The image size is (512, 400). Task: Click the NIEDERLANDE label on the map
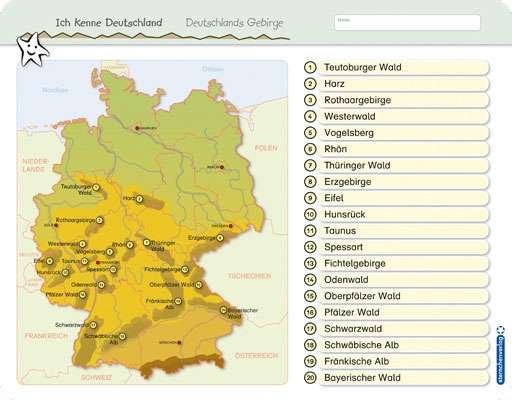click(35, 165)
